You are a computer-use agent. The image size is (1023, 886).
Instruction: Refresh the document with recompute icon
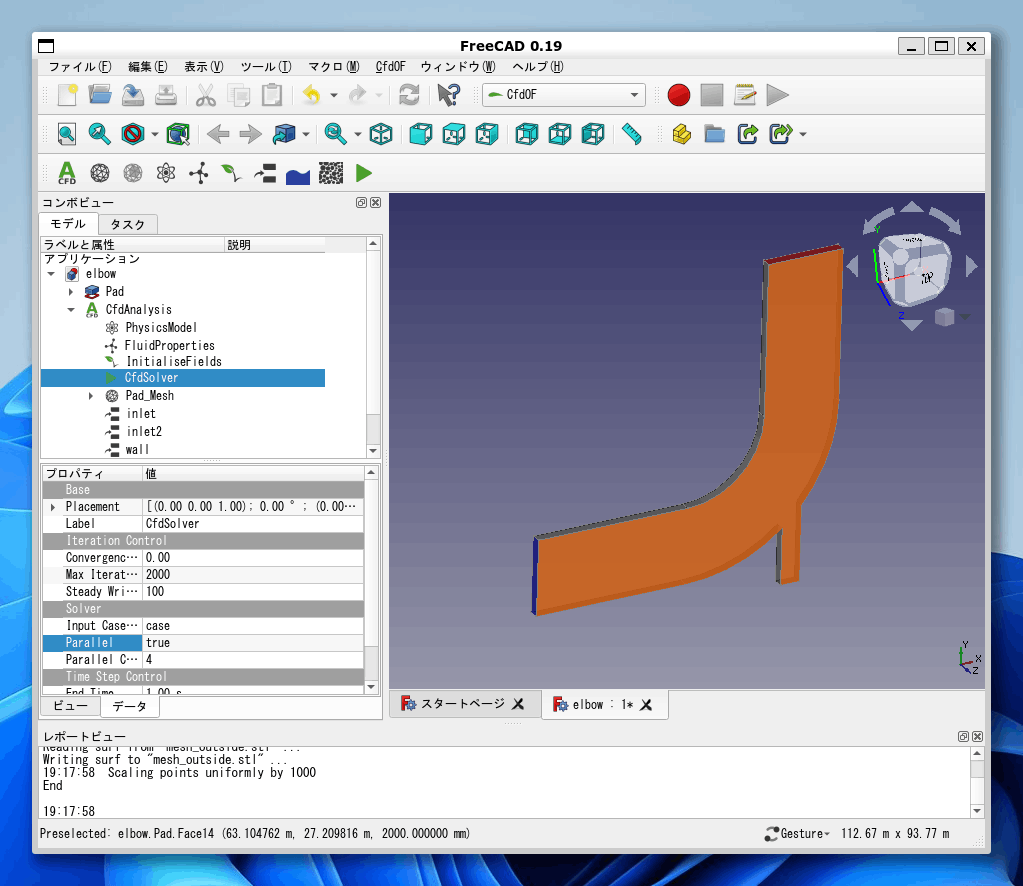pyautogui.click(x=409, y=95)
